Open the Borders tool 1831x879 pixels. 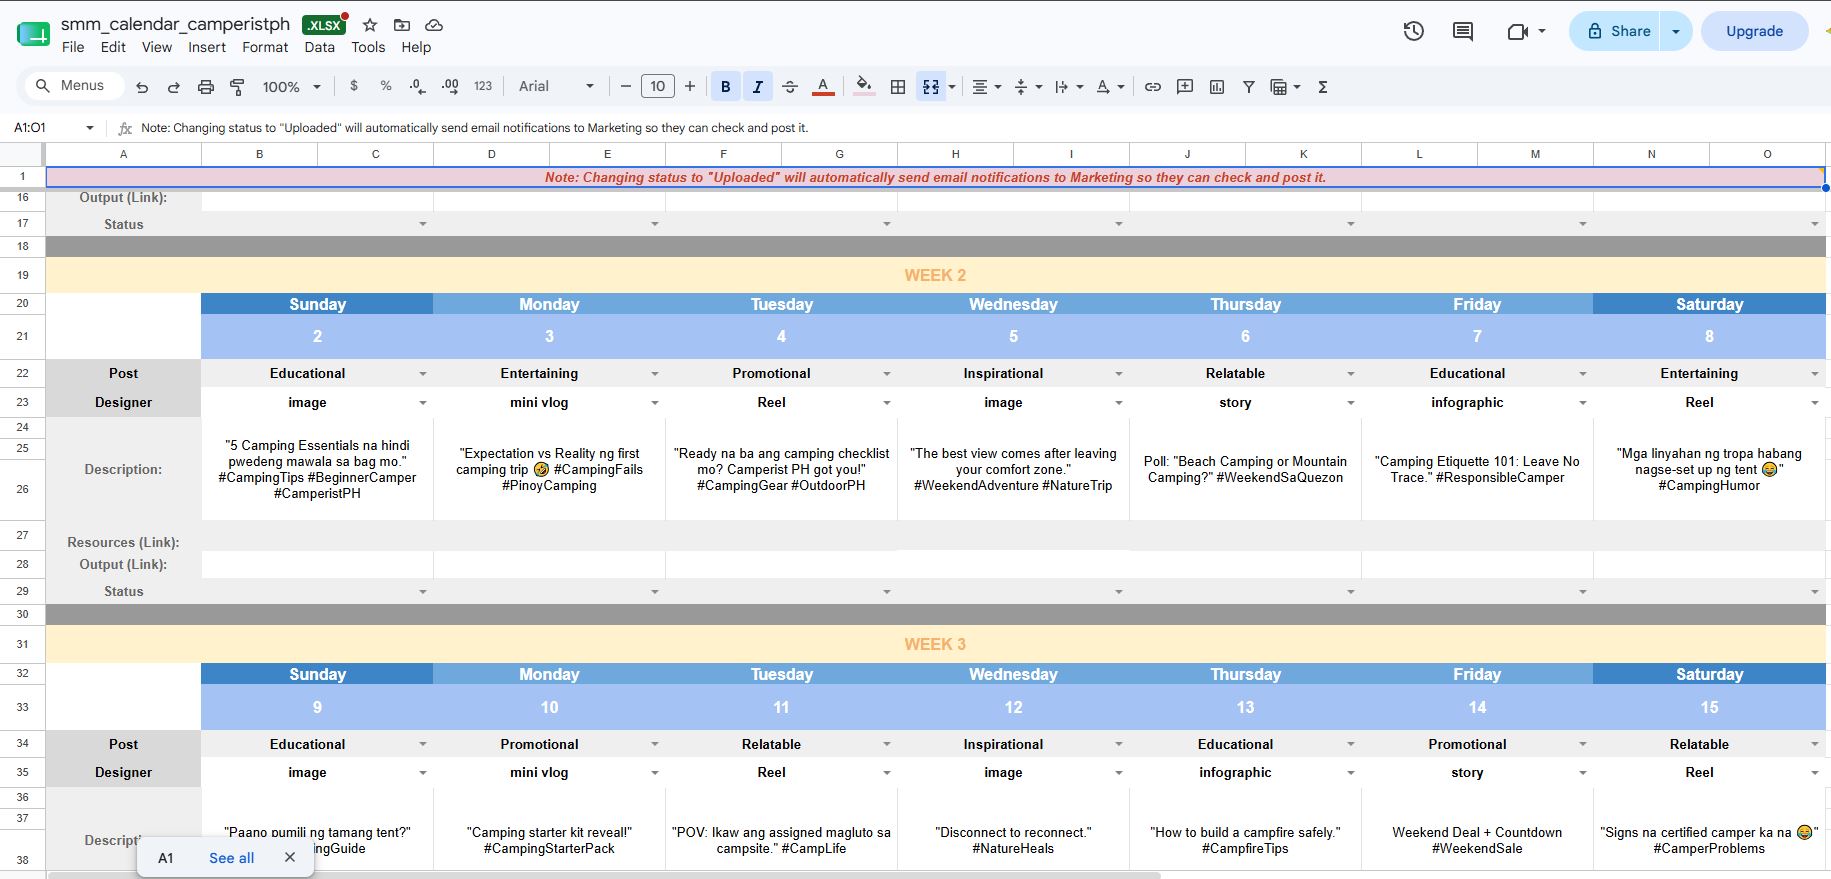(x=898, y=87)
